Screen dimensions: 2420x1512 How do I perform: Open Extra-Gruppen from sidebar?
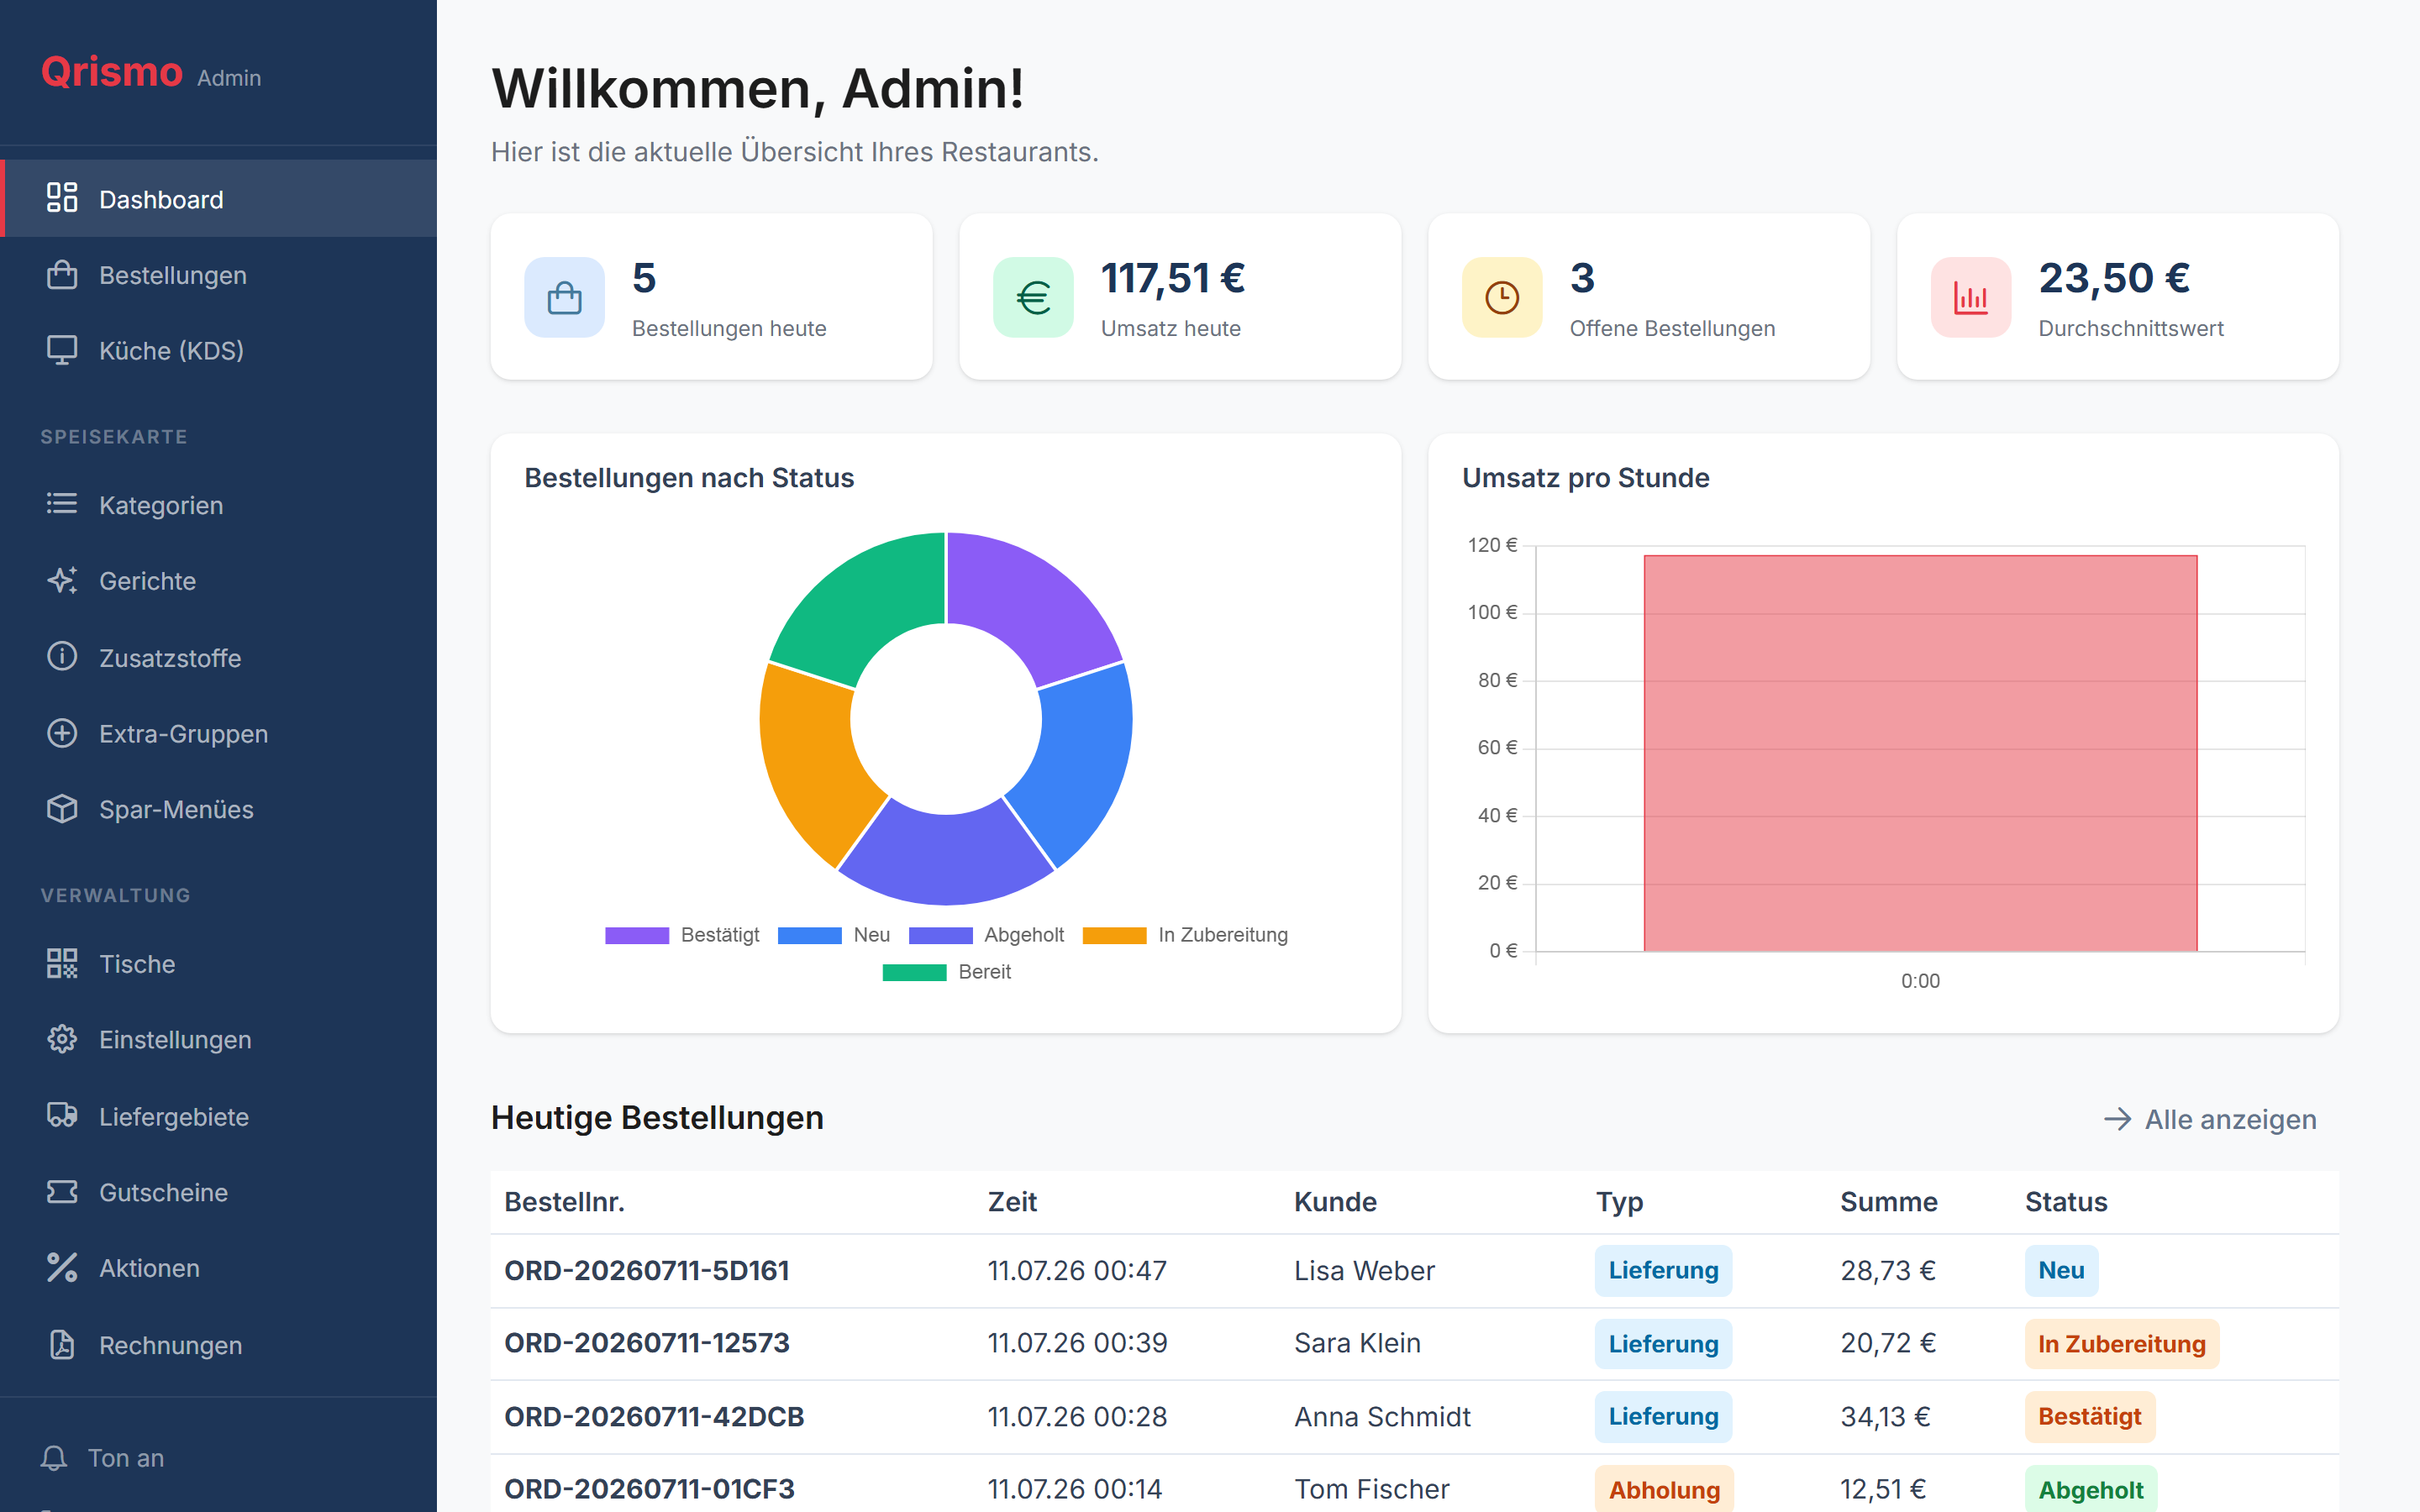218,734
